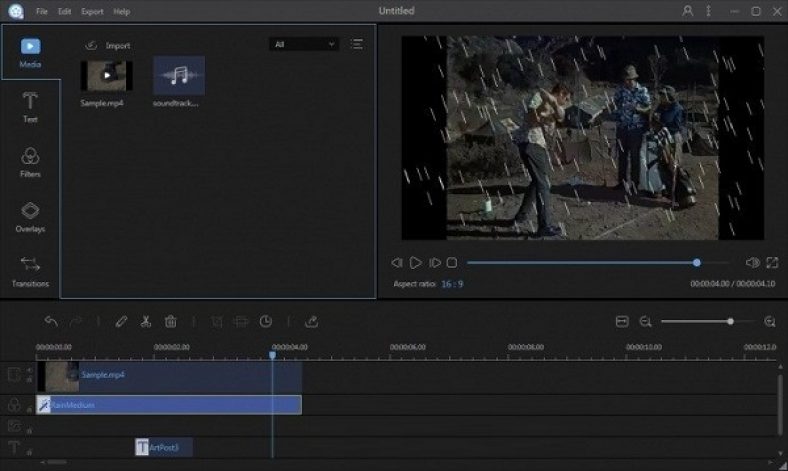Click the scissors split icon
788x471 pixels.
[146, 321]
